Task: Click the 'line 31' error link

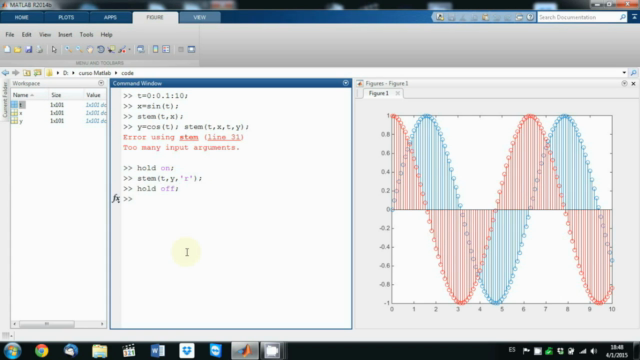Action: 224,138
